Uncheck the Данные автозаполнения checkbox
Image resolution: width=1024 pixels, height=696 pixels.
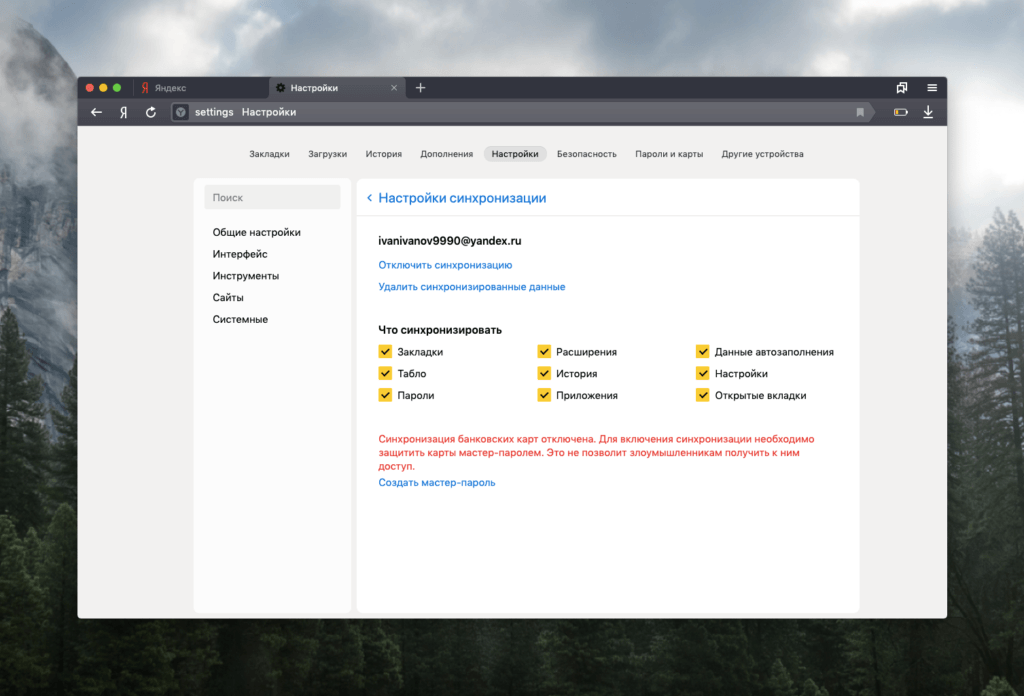click(x=703, y=352)
